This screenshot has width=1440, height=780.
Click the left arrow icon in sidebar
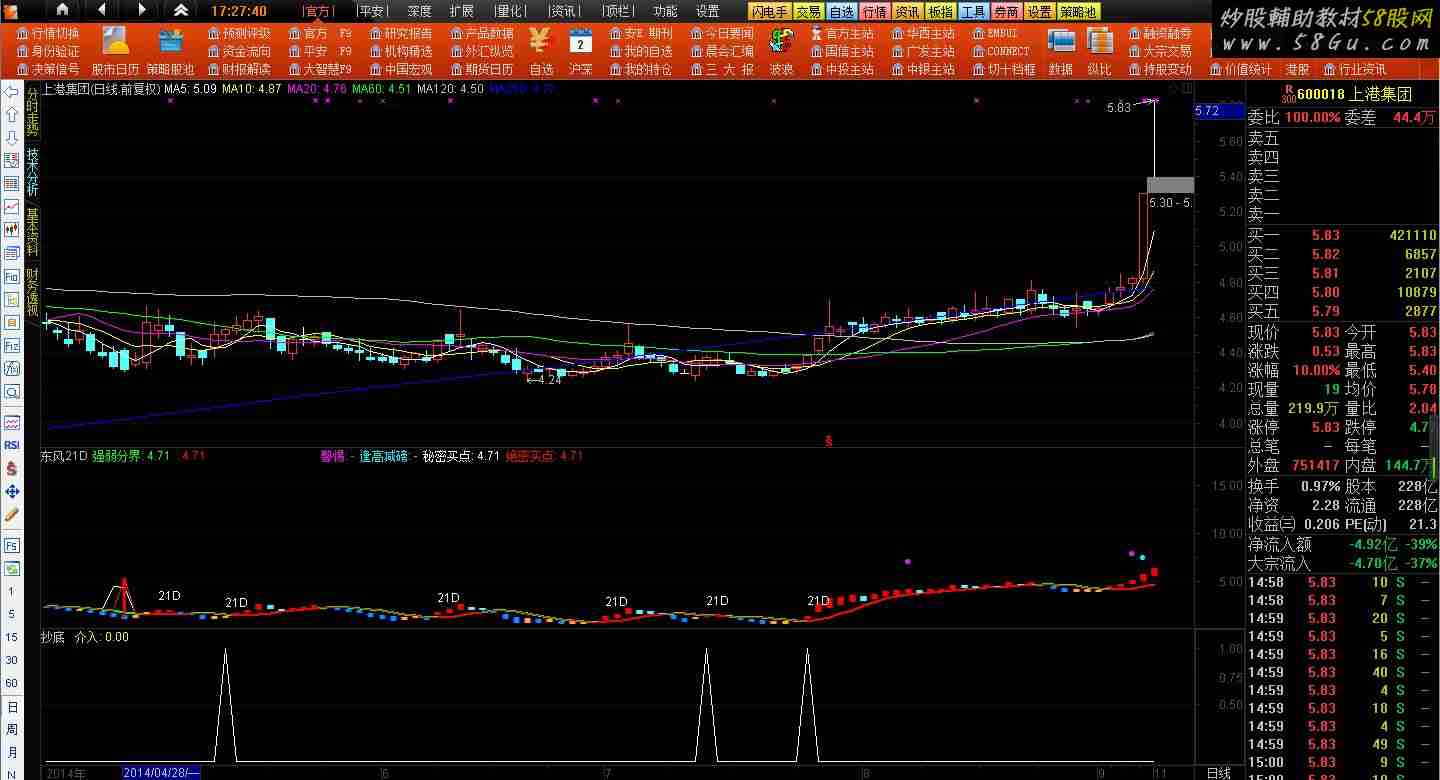[12, 92]
